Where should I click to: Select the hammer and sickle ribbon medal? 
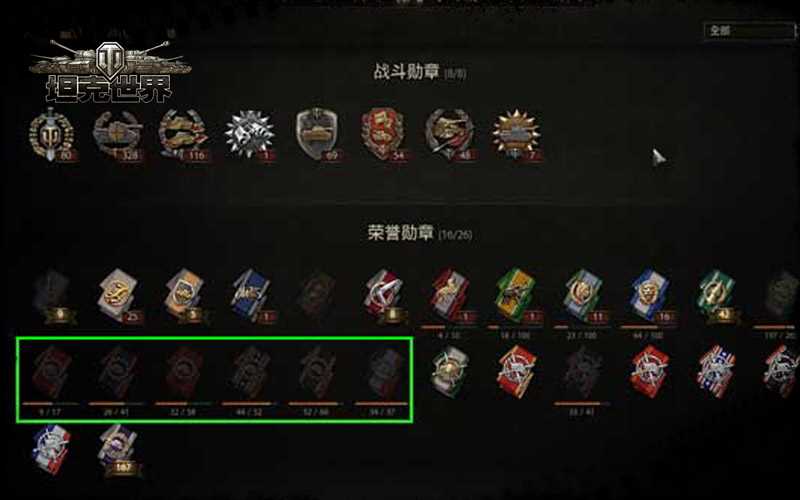[385, 297]
